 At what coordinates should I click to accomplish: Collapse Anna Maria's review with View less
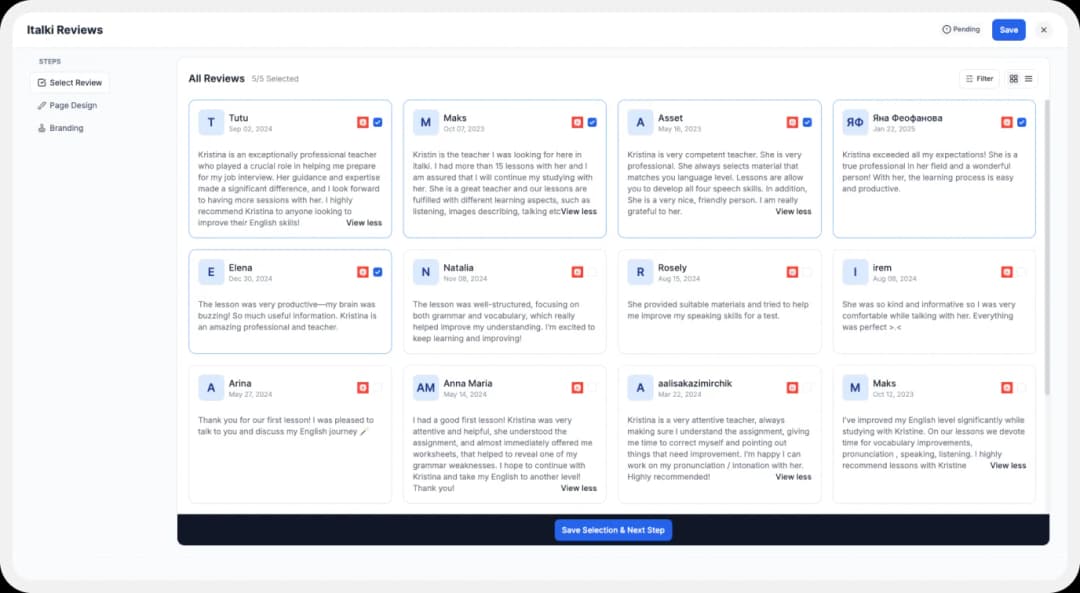578,487
